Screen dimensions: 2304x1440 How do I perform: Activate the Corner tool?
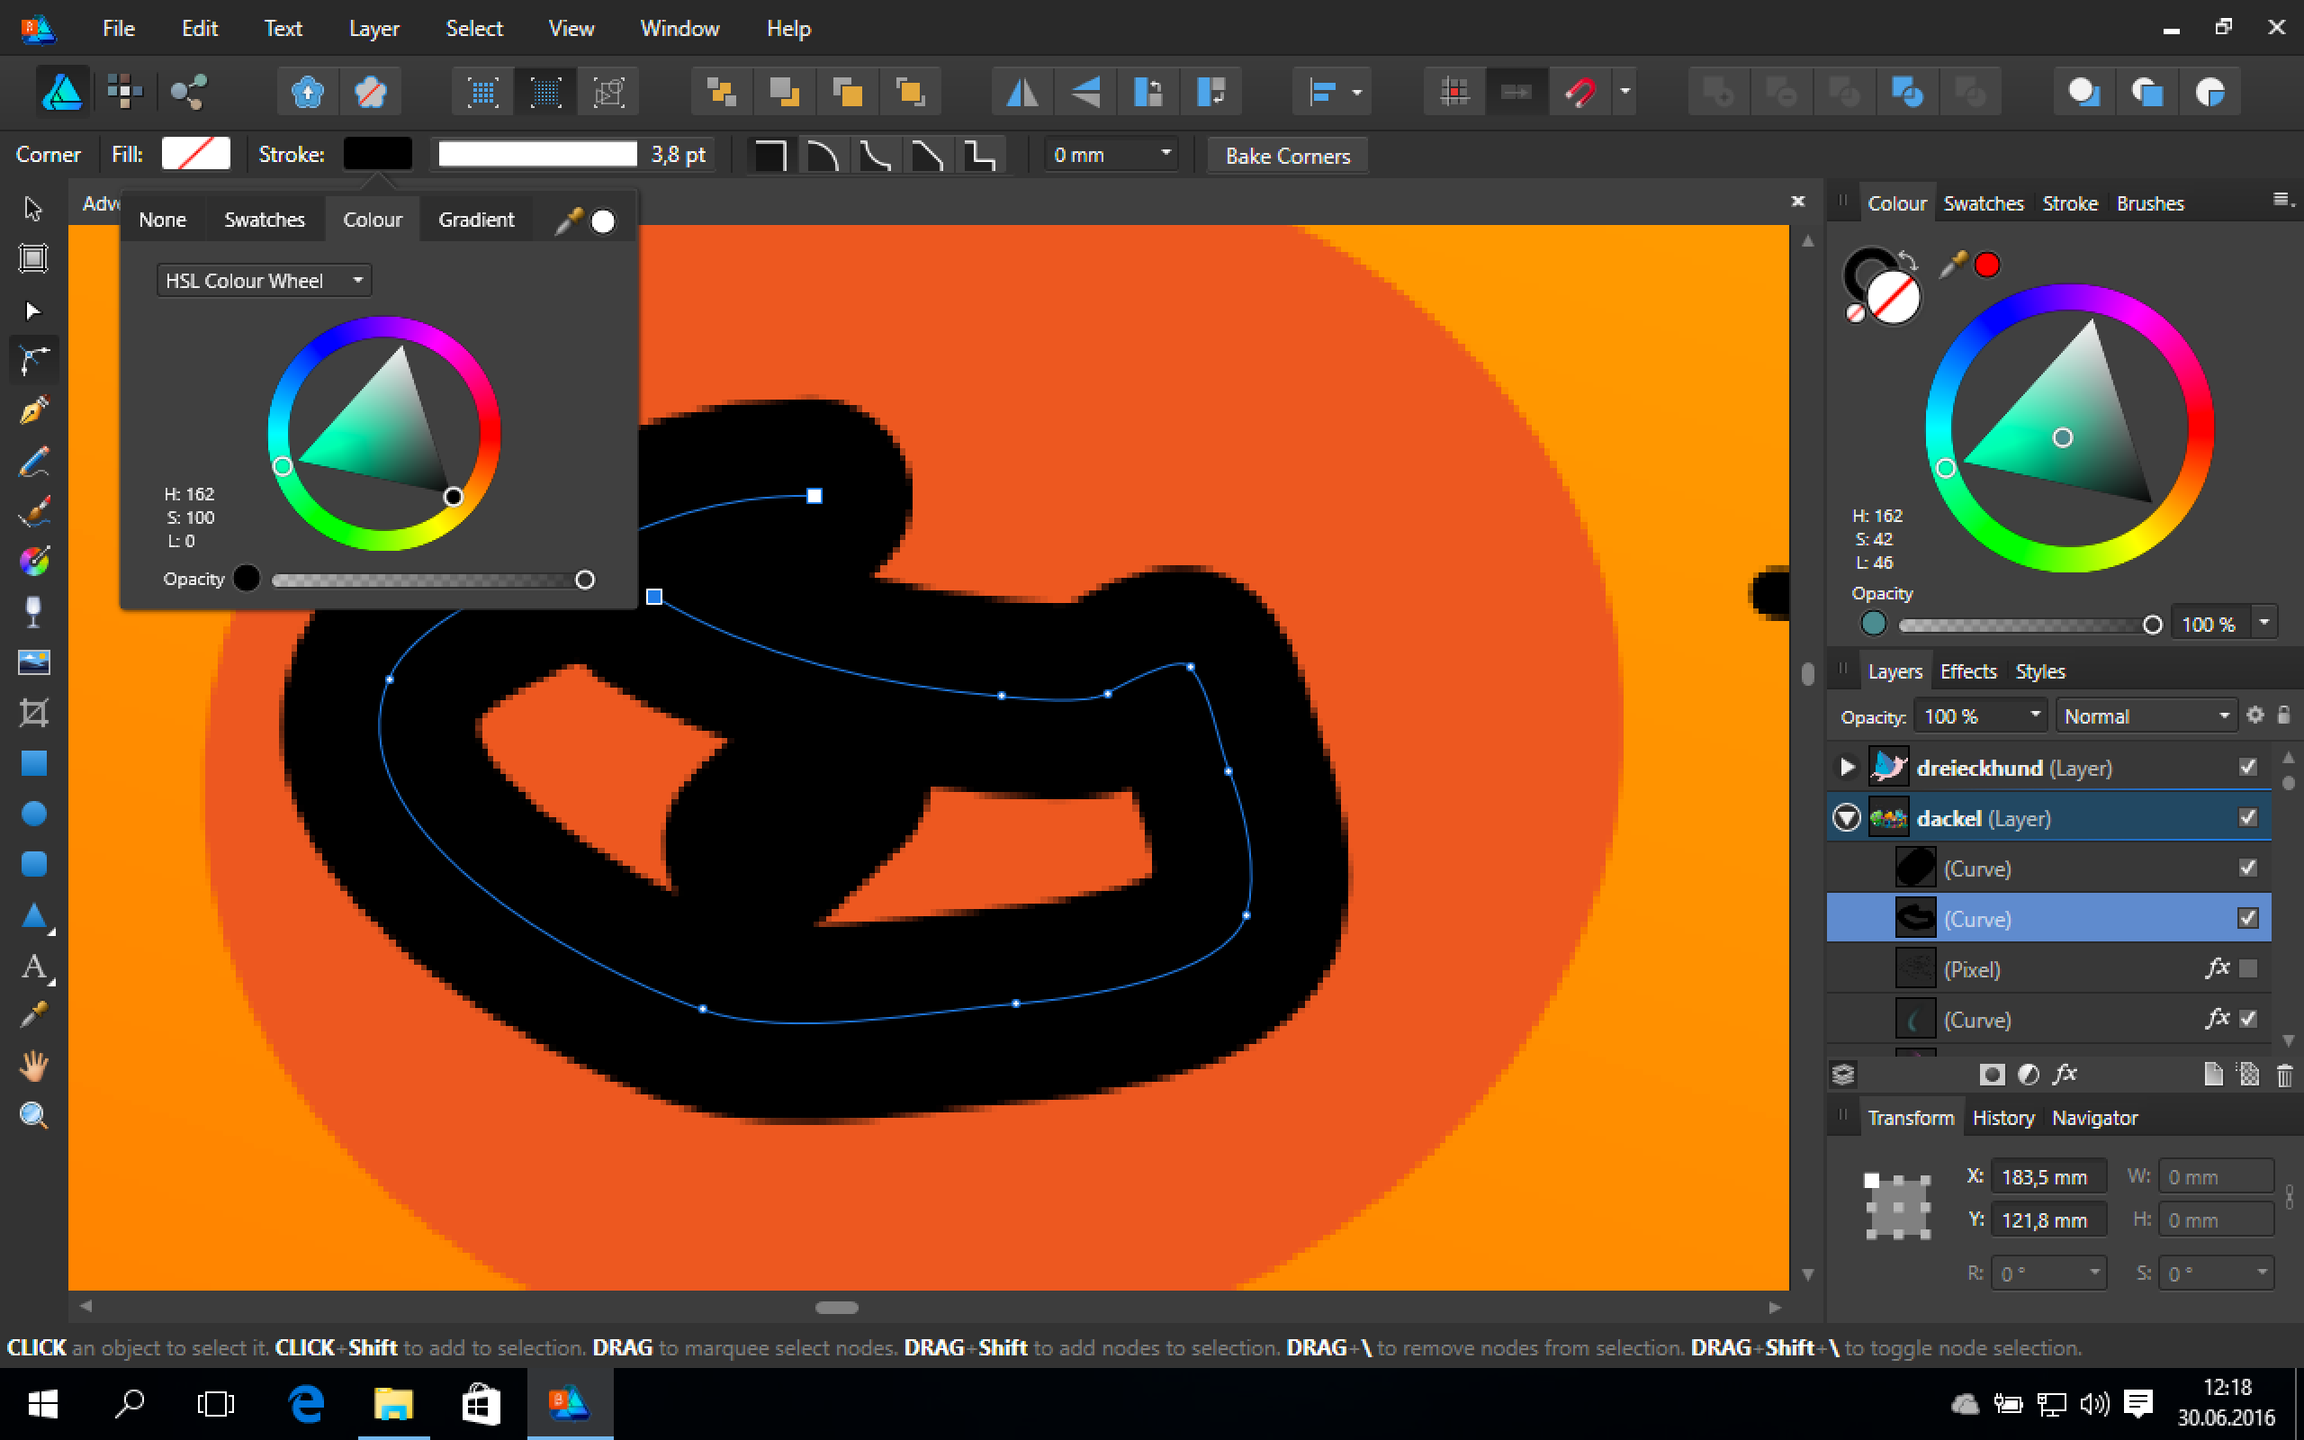pos(33,360)
